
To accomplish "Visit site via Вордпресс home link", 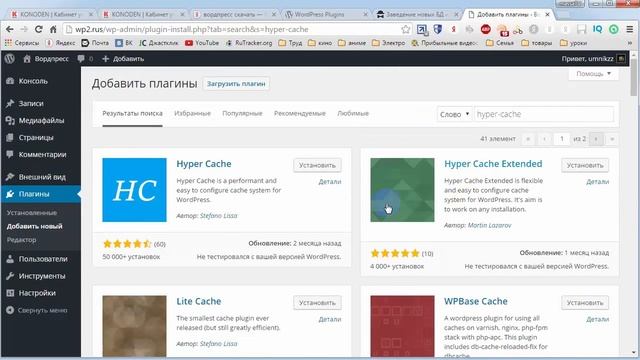I will tap(46, 59).
